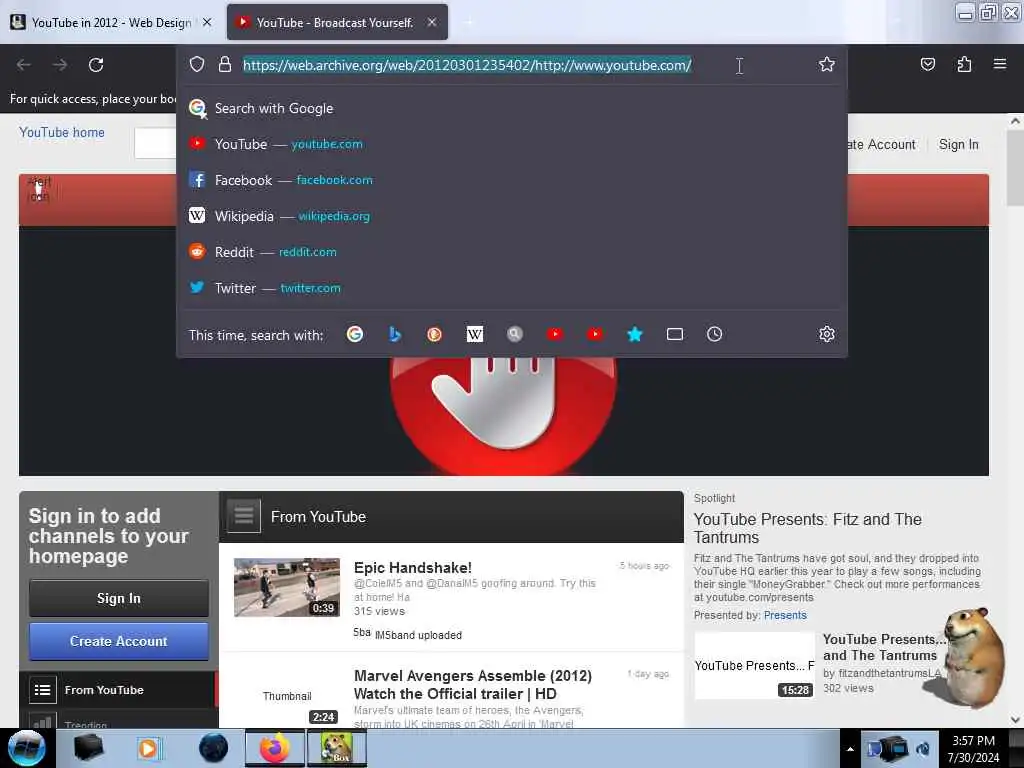This screenshot has width=1024, height=768.
Task: Click the blue Create Account button
Action: coord(119,641)
